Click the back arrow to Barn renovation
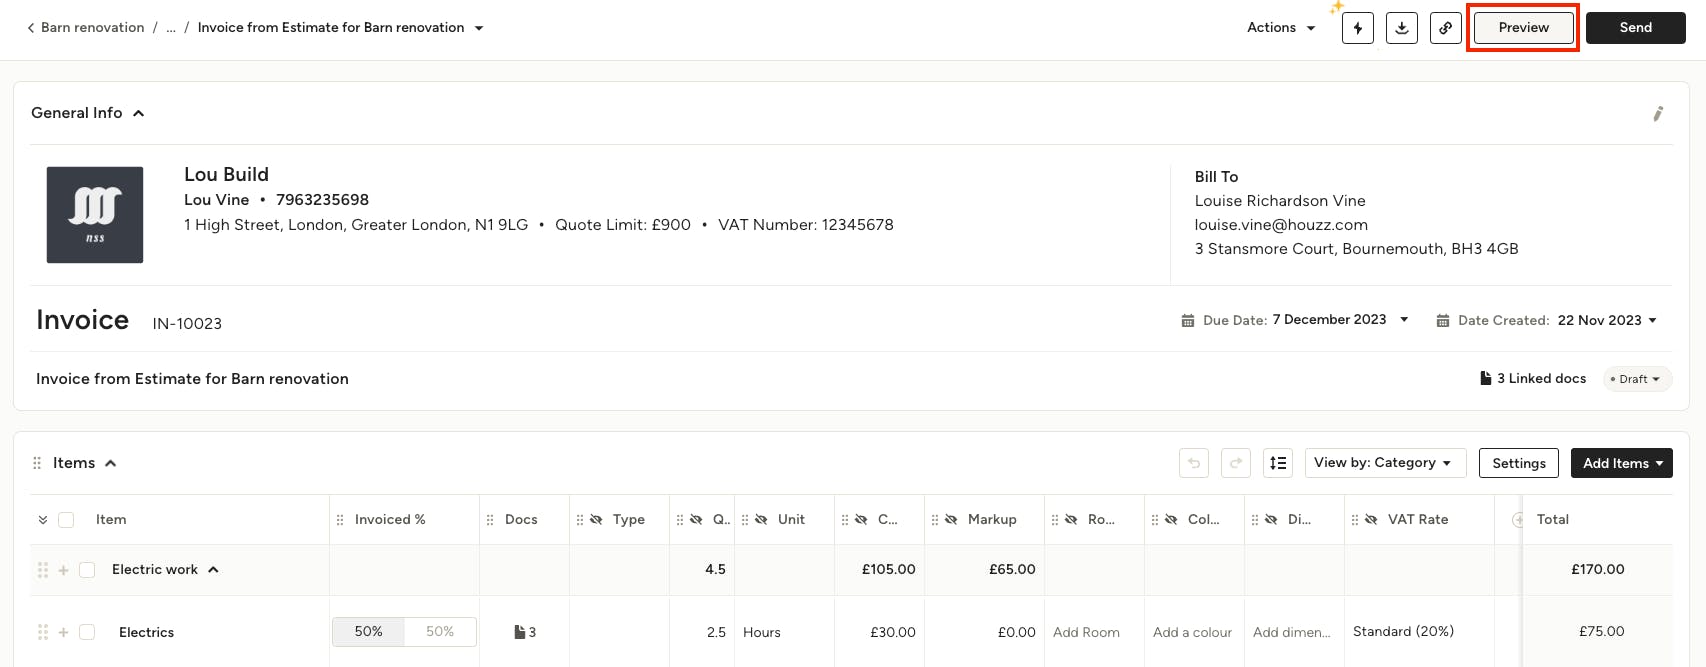 (x=31, y=28)
